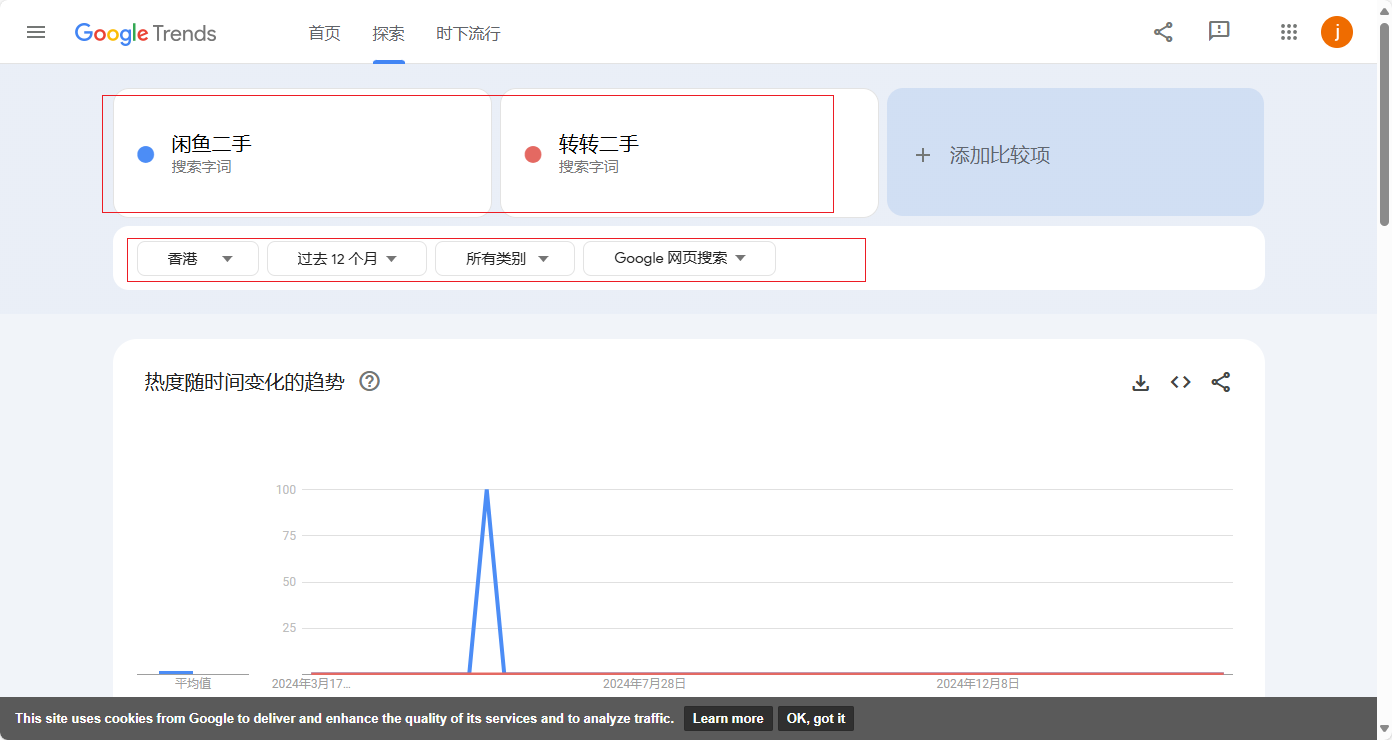Viewport: 1392px width, 740px height.
Task: Open the Google 网页搜索 type dropdown
Action: tap(679, 258)
